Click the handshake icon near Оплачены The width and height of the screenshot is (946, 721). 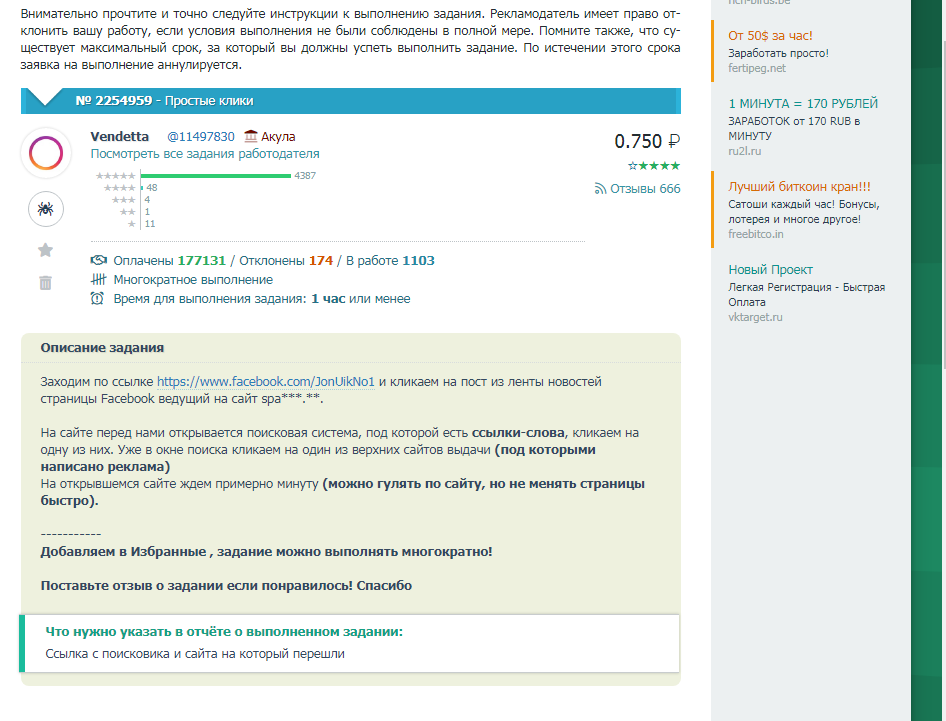pyautogui.click(x=98, y=260)
